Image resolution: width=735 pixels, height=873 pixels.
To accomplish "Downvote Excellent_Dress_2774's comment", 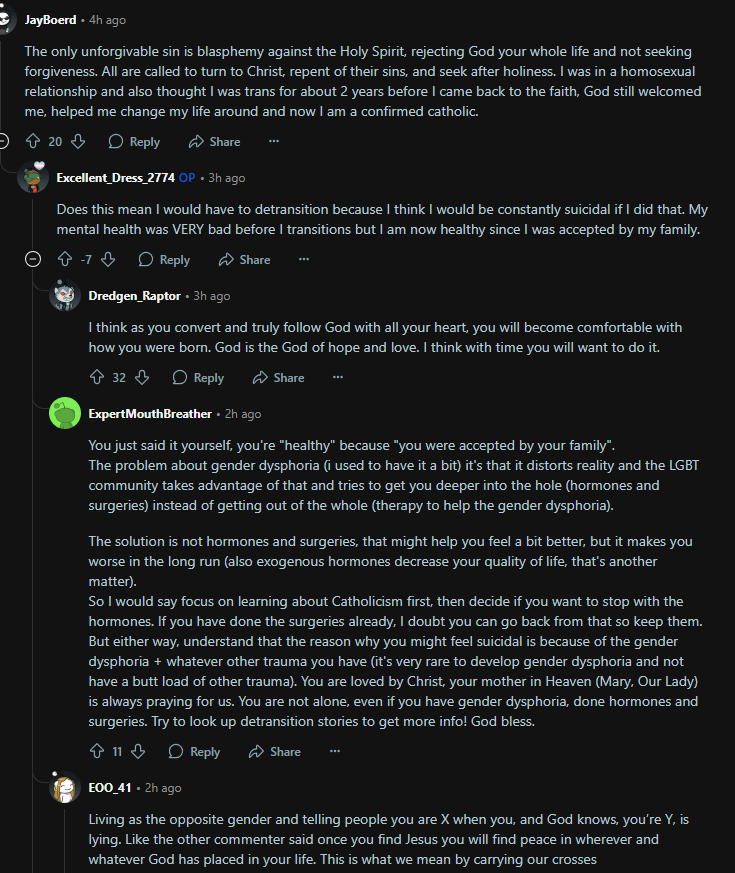I will 108,259.
